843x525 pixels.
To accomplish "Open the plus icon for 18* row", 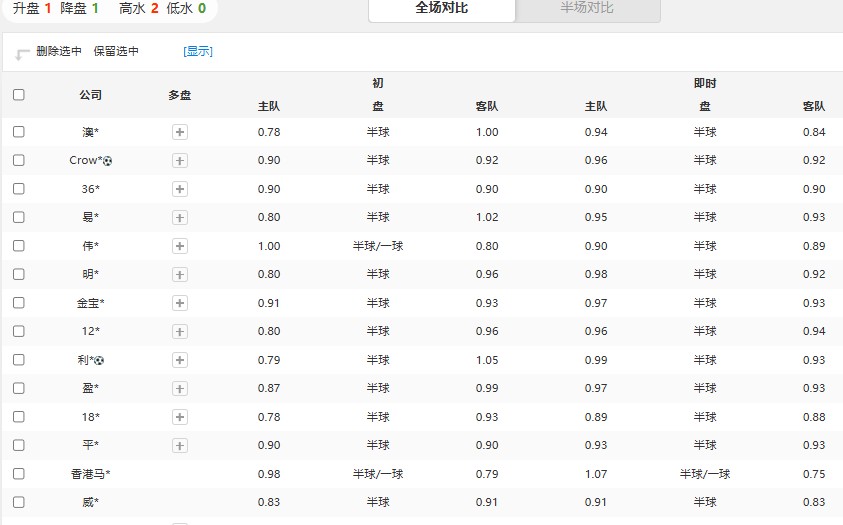I will pos(180,417).
